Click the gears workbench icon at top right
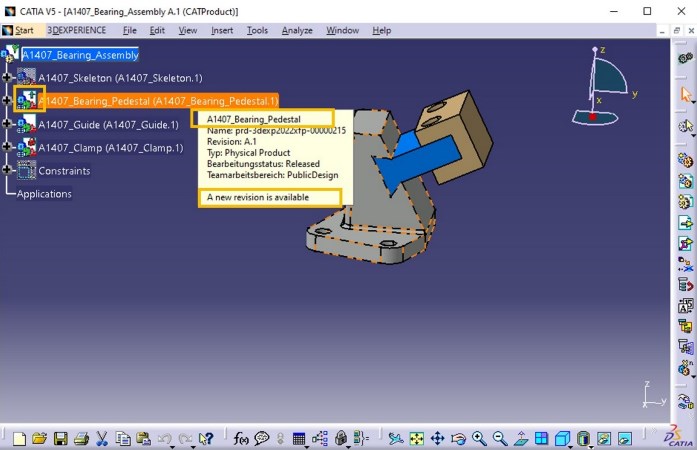 [x=685, y=58]
